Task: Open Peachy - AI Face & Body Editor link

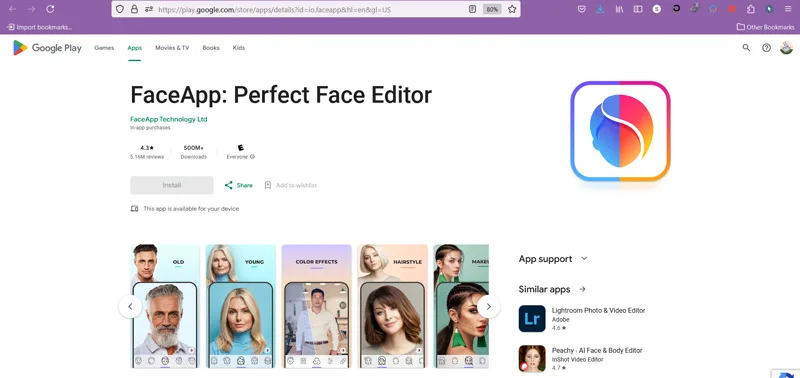Action: point(597,350)
